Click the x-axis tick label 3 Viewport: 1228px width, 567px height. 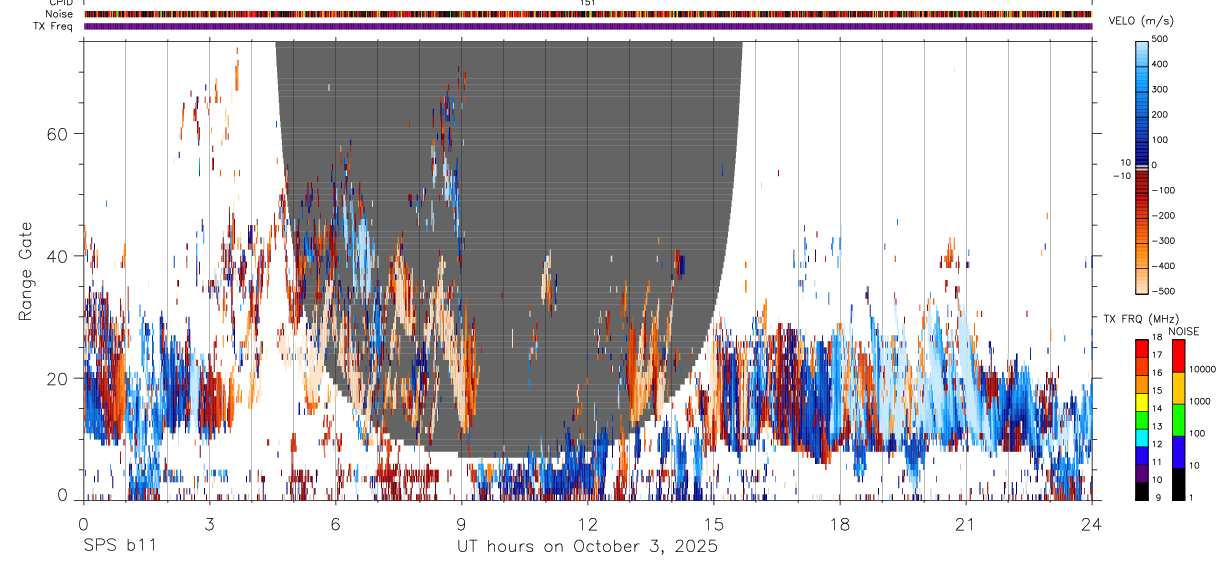(209, 524)
